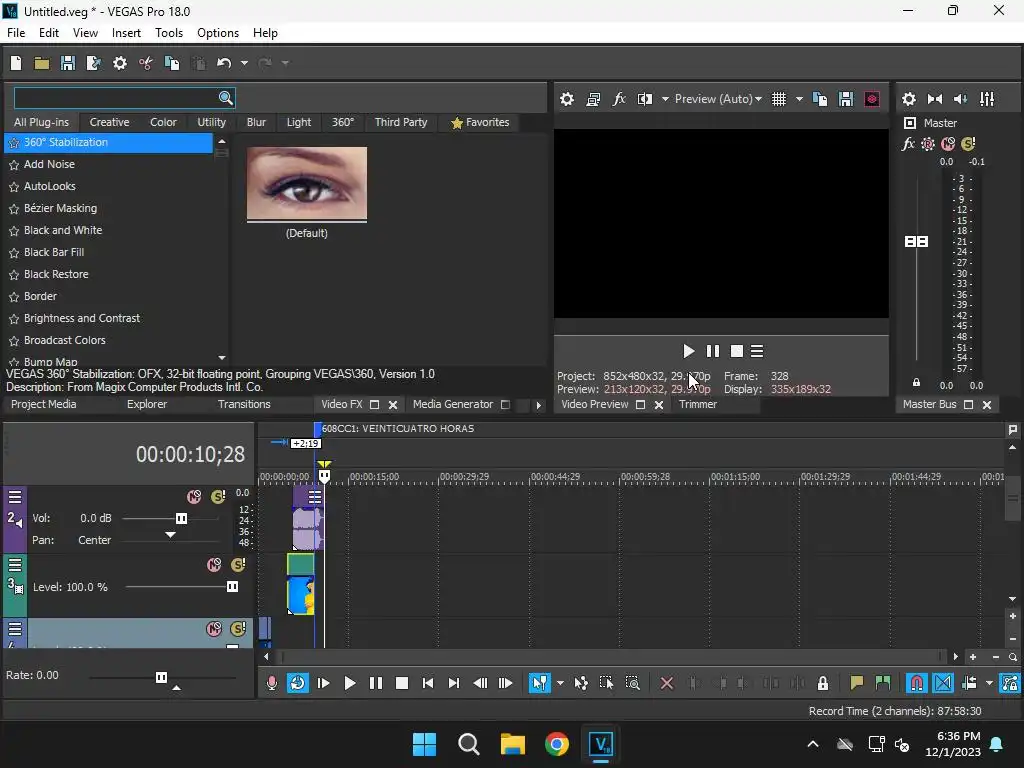Open Master Bus audio properties gear
1024x768 pixels.
click(x=908, y=99)
